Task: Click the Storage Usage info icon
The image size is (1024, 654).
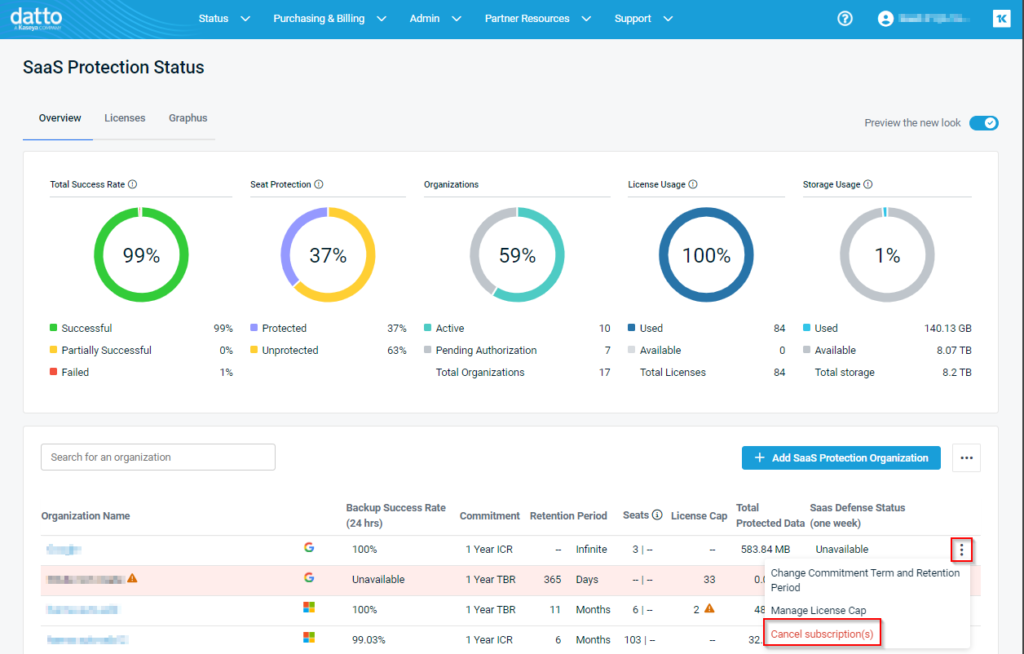Action: coord(868,185)
